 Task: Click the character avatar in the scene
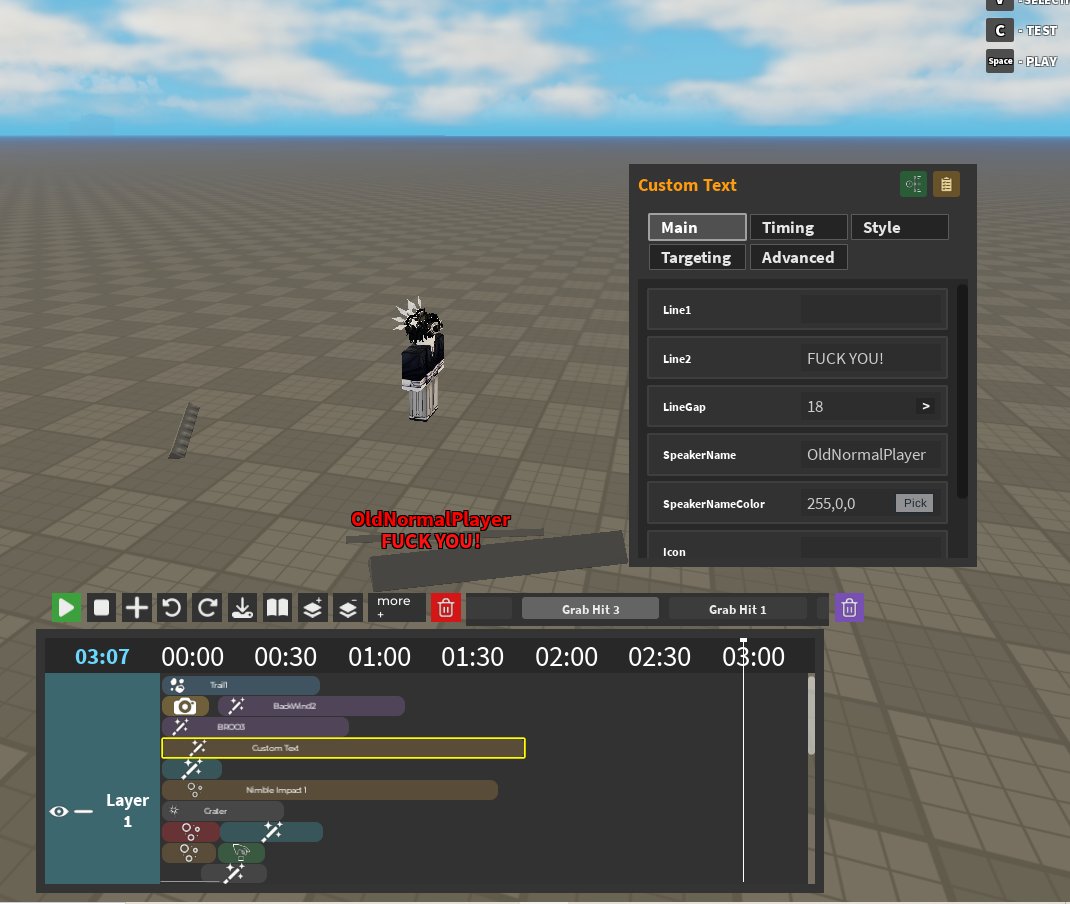[x=421, y=360]
